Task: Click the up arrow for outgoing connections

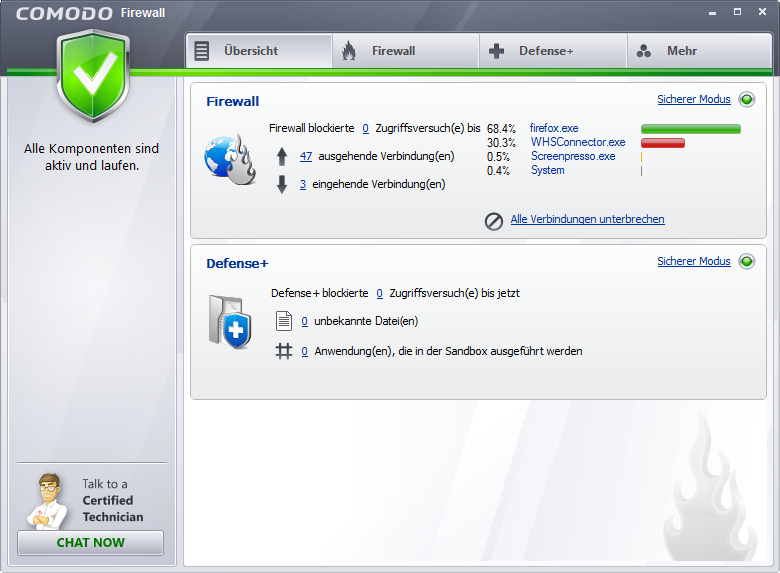Action: click(282, 157)
